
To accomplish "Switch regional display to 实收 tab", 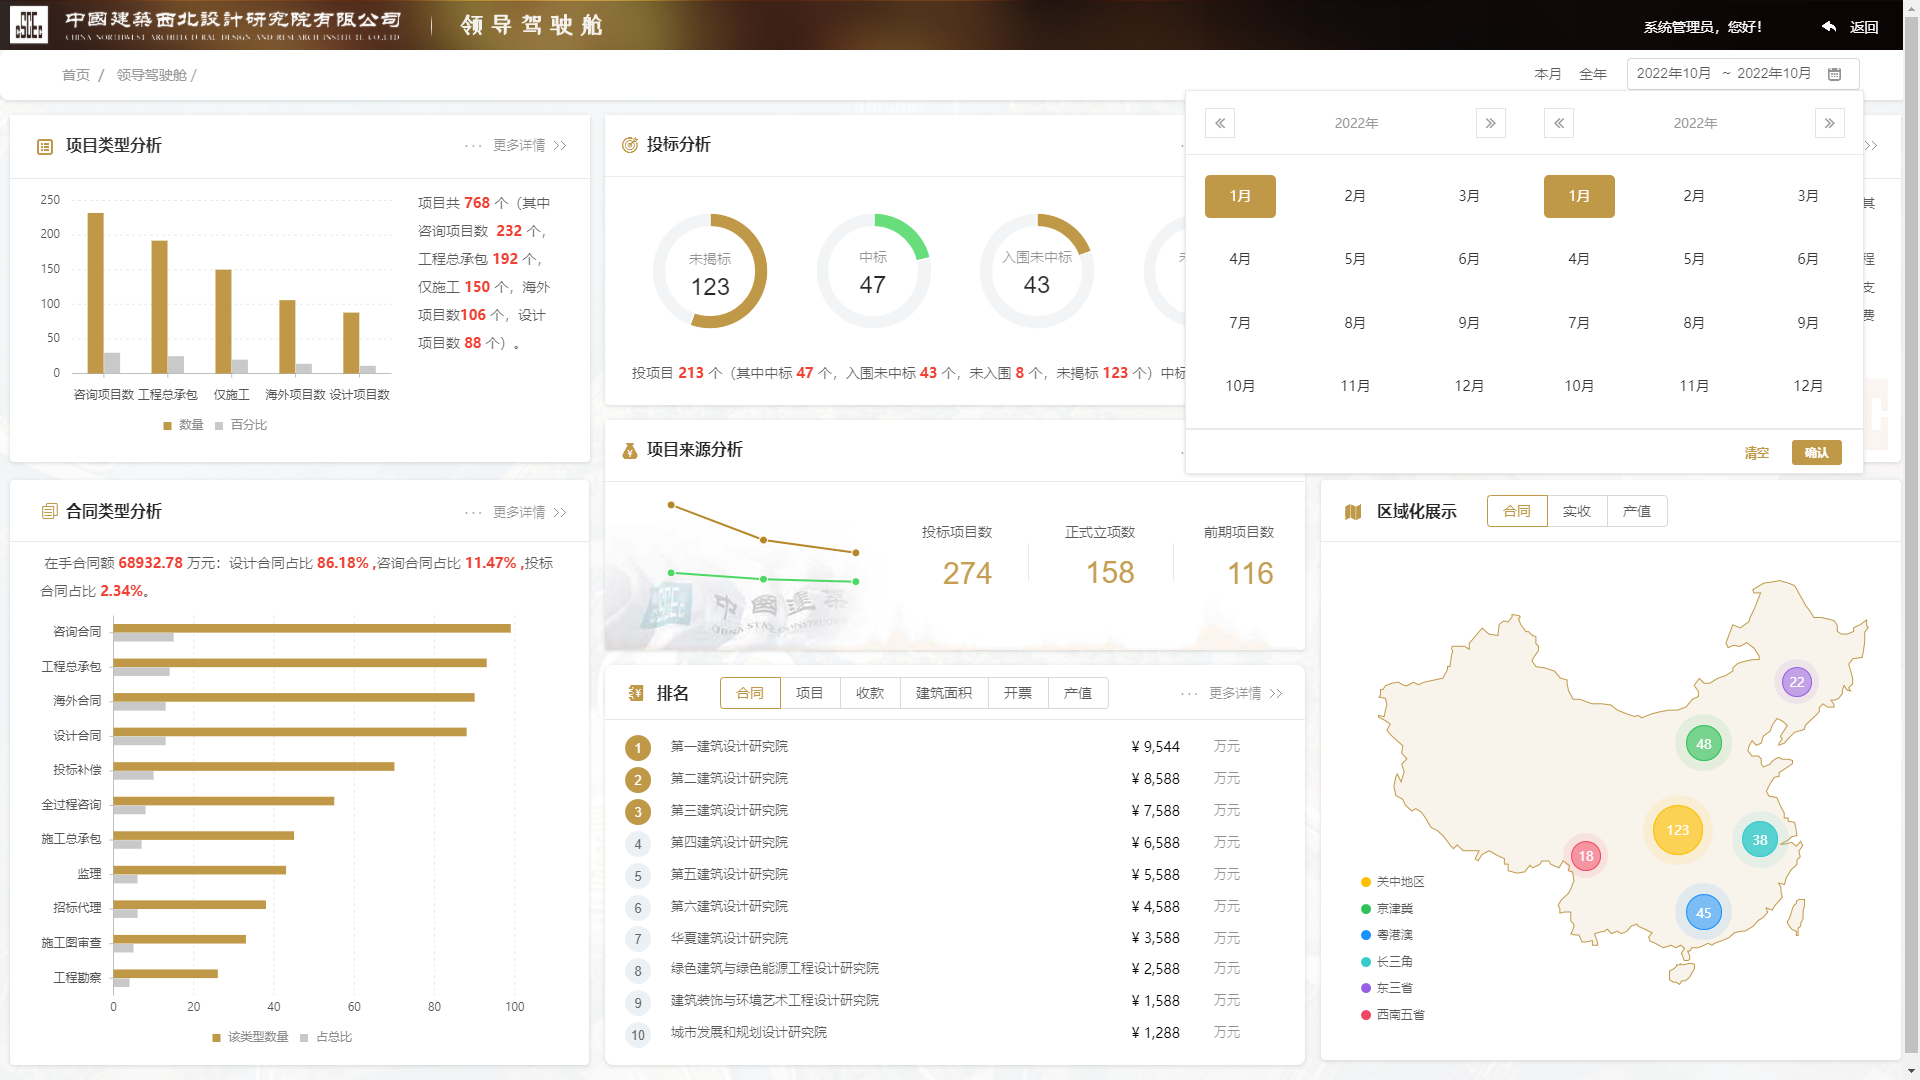I will [1577, 511].
